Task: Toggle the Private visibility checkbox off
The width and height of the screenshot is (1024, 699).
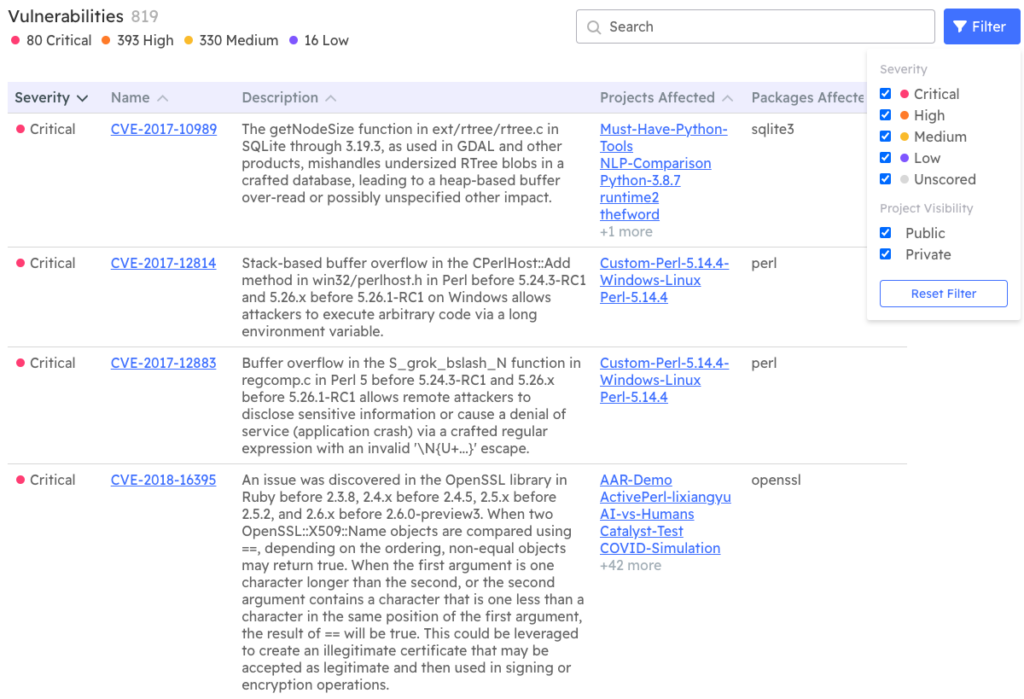Action: 884,254
